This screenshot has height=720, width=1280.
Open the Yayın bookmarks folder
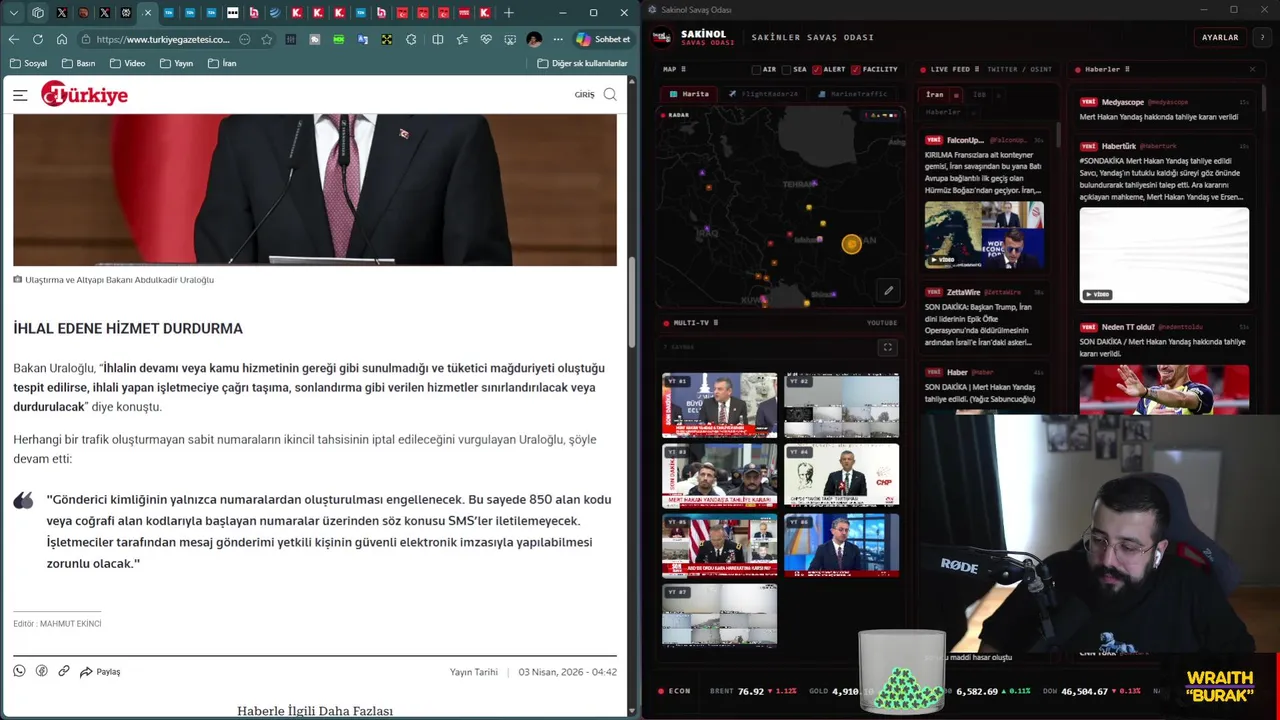pyautogui.click(x=176, y=63)
